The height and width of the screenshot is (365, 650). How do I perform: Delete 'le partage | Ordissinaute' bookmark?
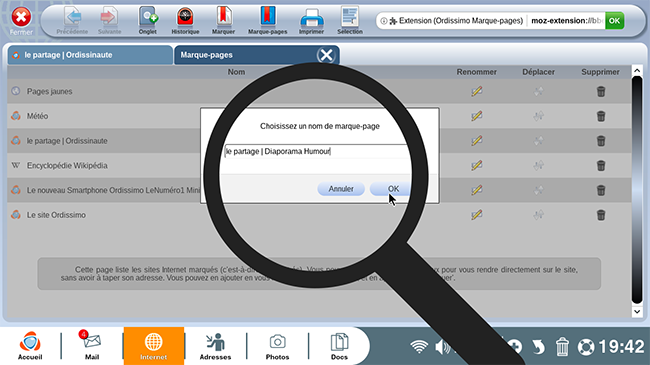pos(601,141)
